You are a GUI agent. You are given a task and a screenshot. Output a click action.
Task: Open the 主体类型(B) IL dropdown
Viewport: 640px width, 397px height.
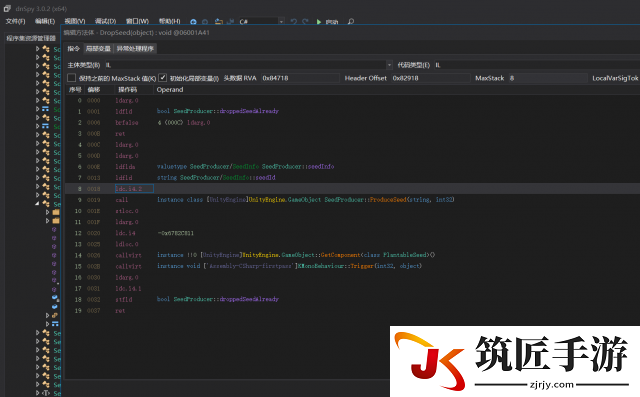tap(249, 65)
